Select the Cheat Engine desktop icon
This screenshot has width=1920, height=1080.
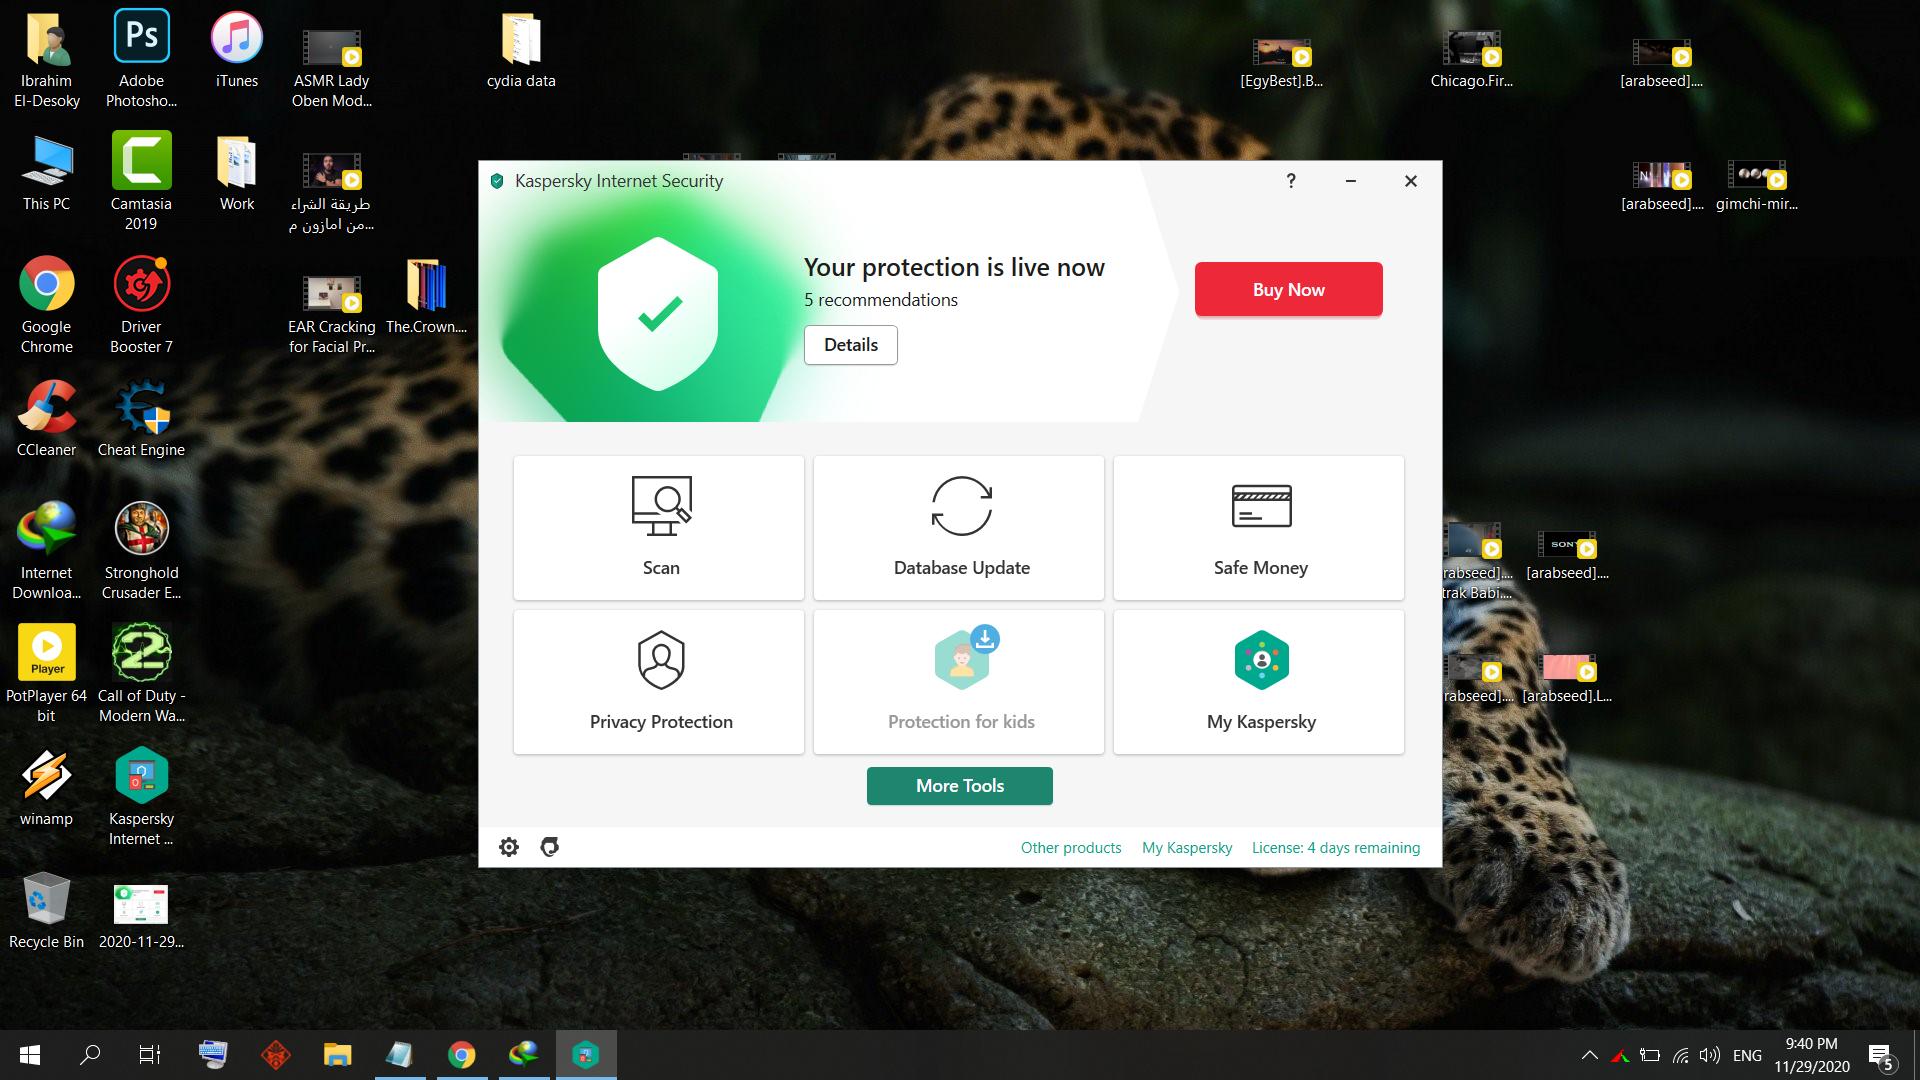141,418
